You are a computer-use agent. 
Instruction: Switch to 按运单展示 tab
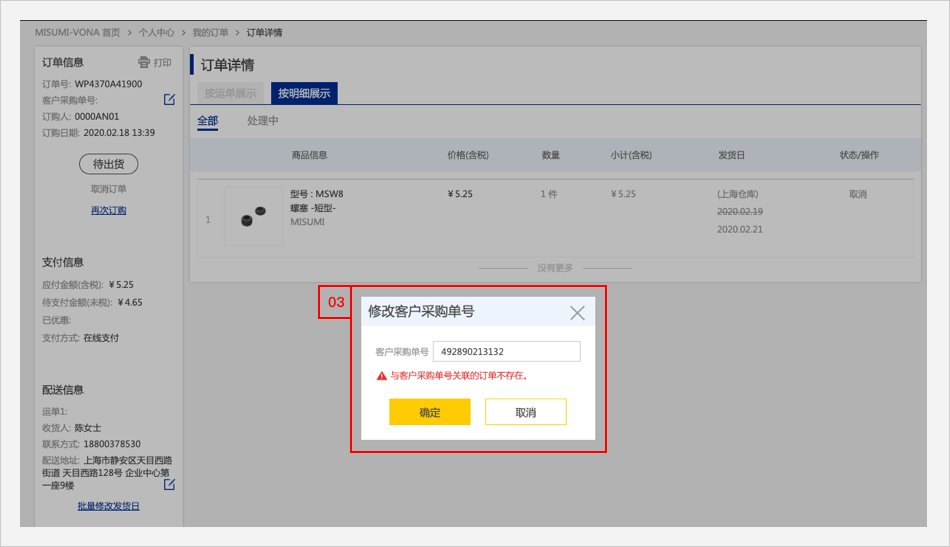click(x=230, y=93)
